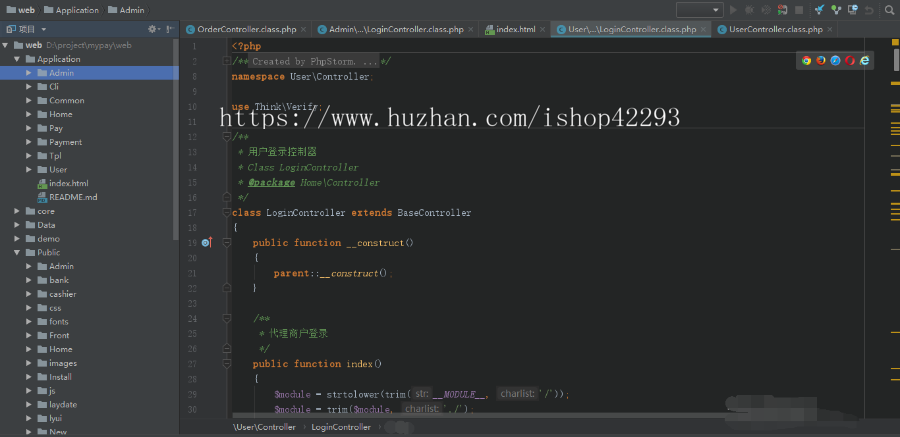Select the laydate folder in tree
This screenshot has width=900, height=437.
click(x=57, y=405)
